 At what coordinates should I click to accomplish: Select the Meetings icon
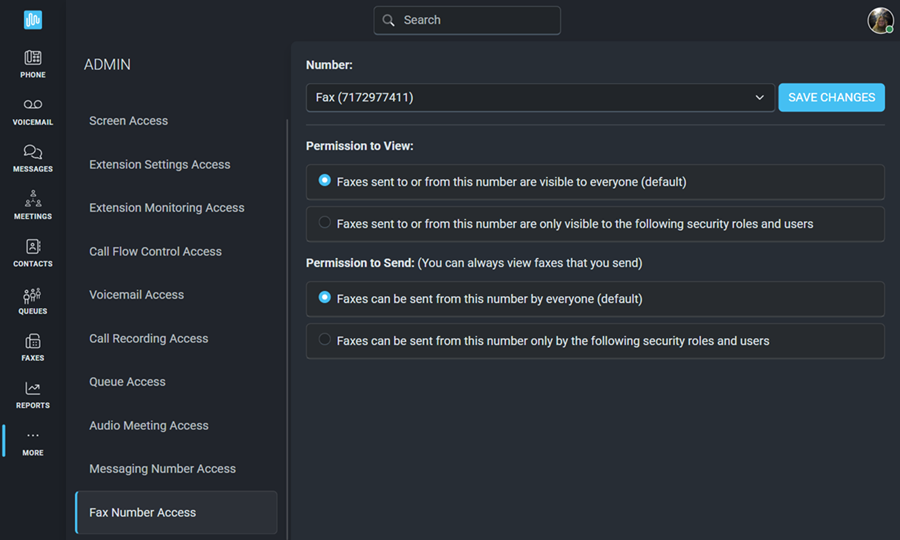click(x=33, y=199)
